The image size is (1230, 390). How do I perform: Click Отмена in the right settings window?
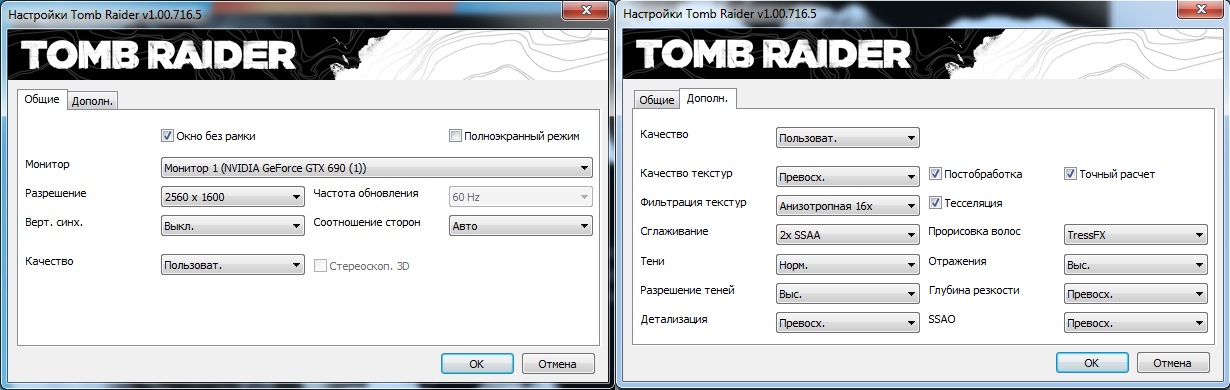[1171, 363]
